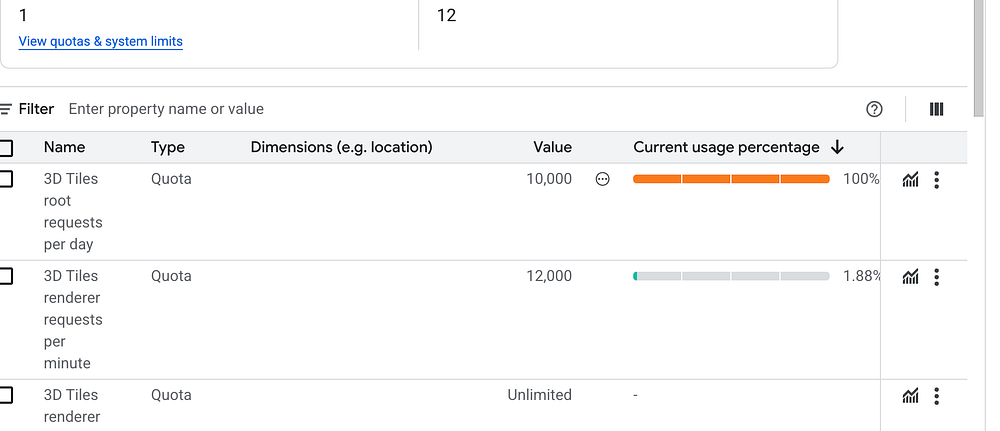The image size is (1000, 431).
Task: Check the 3D Tiles renderer requests per minute row
Action: tap(6, 276)
